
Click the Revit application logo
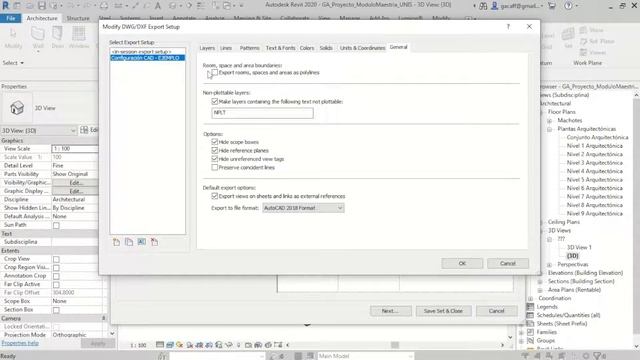(x=6, y=6)
